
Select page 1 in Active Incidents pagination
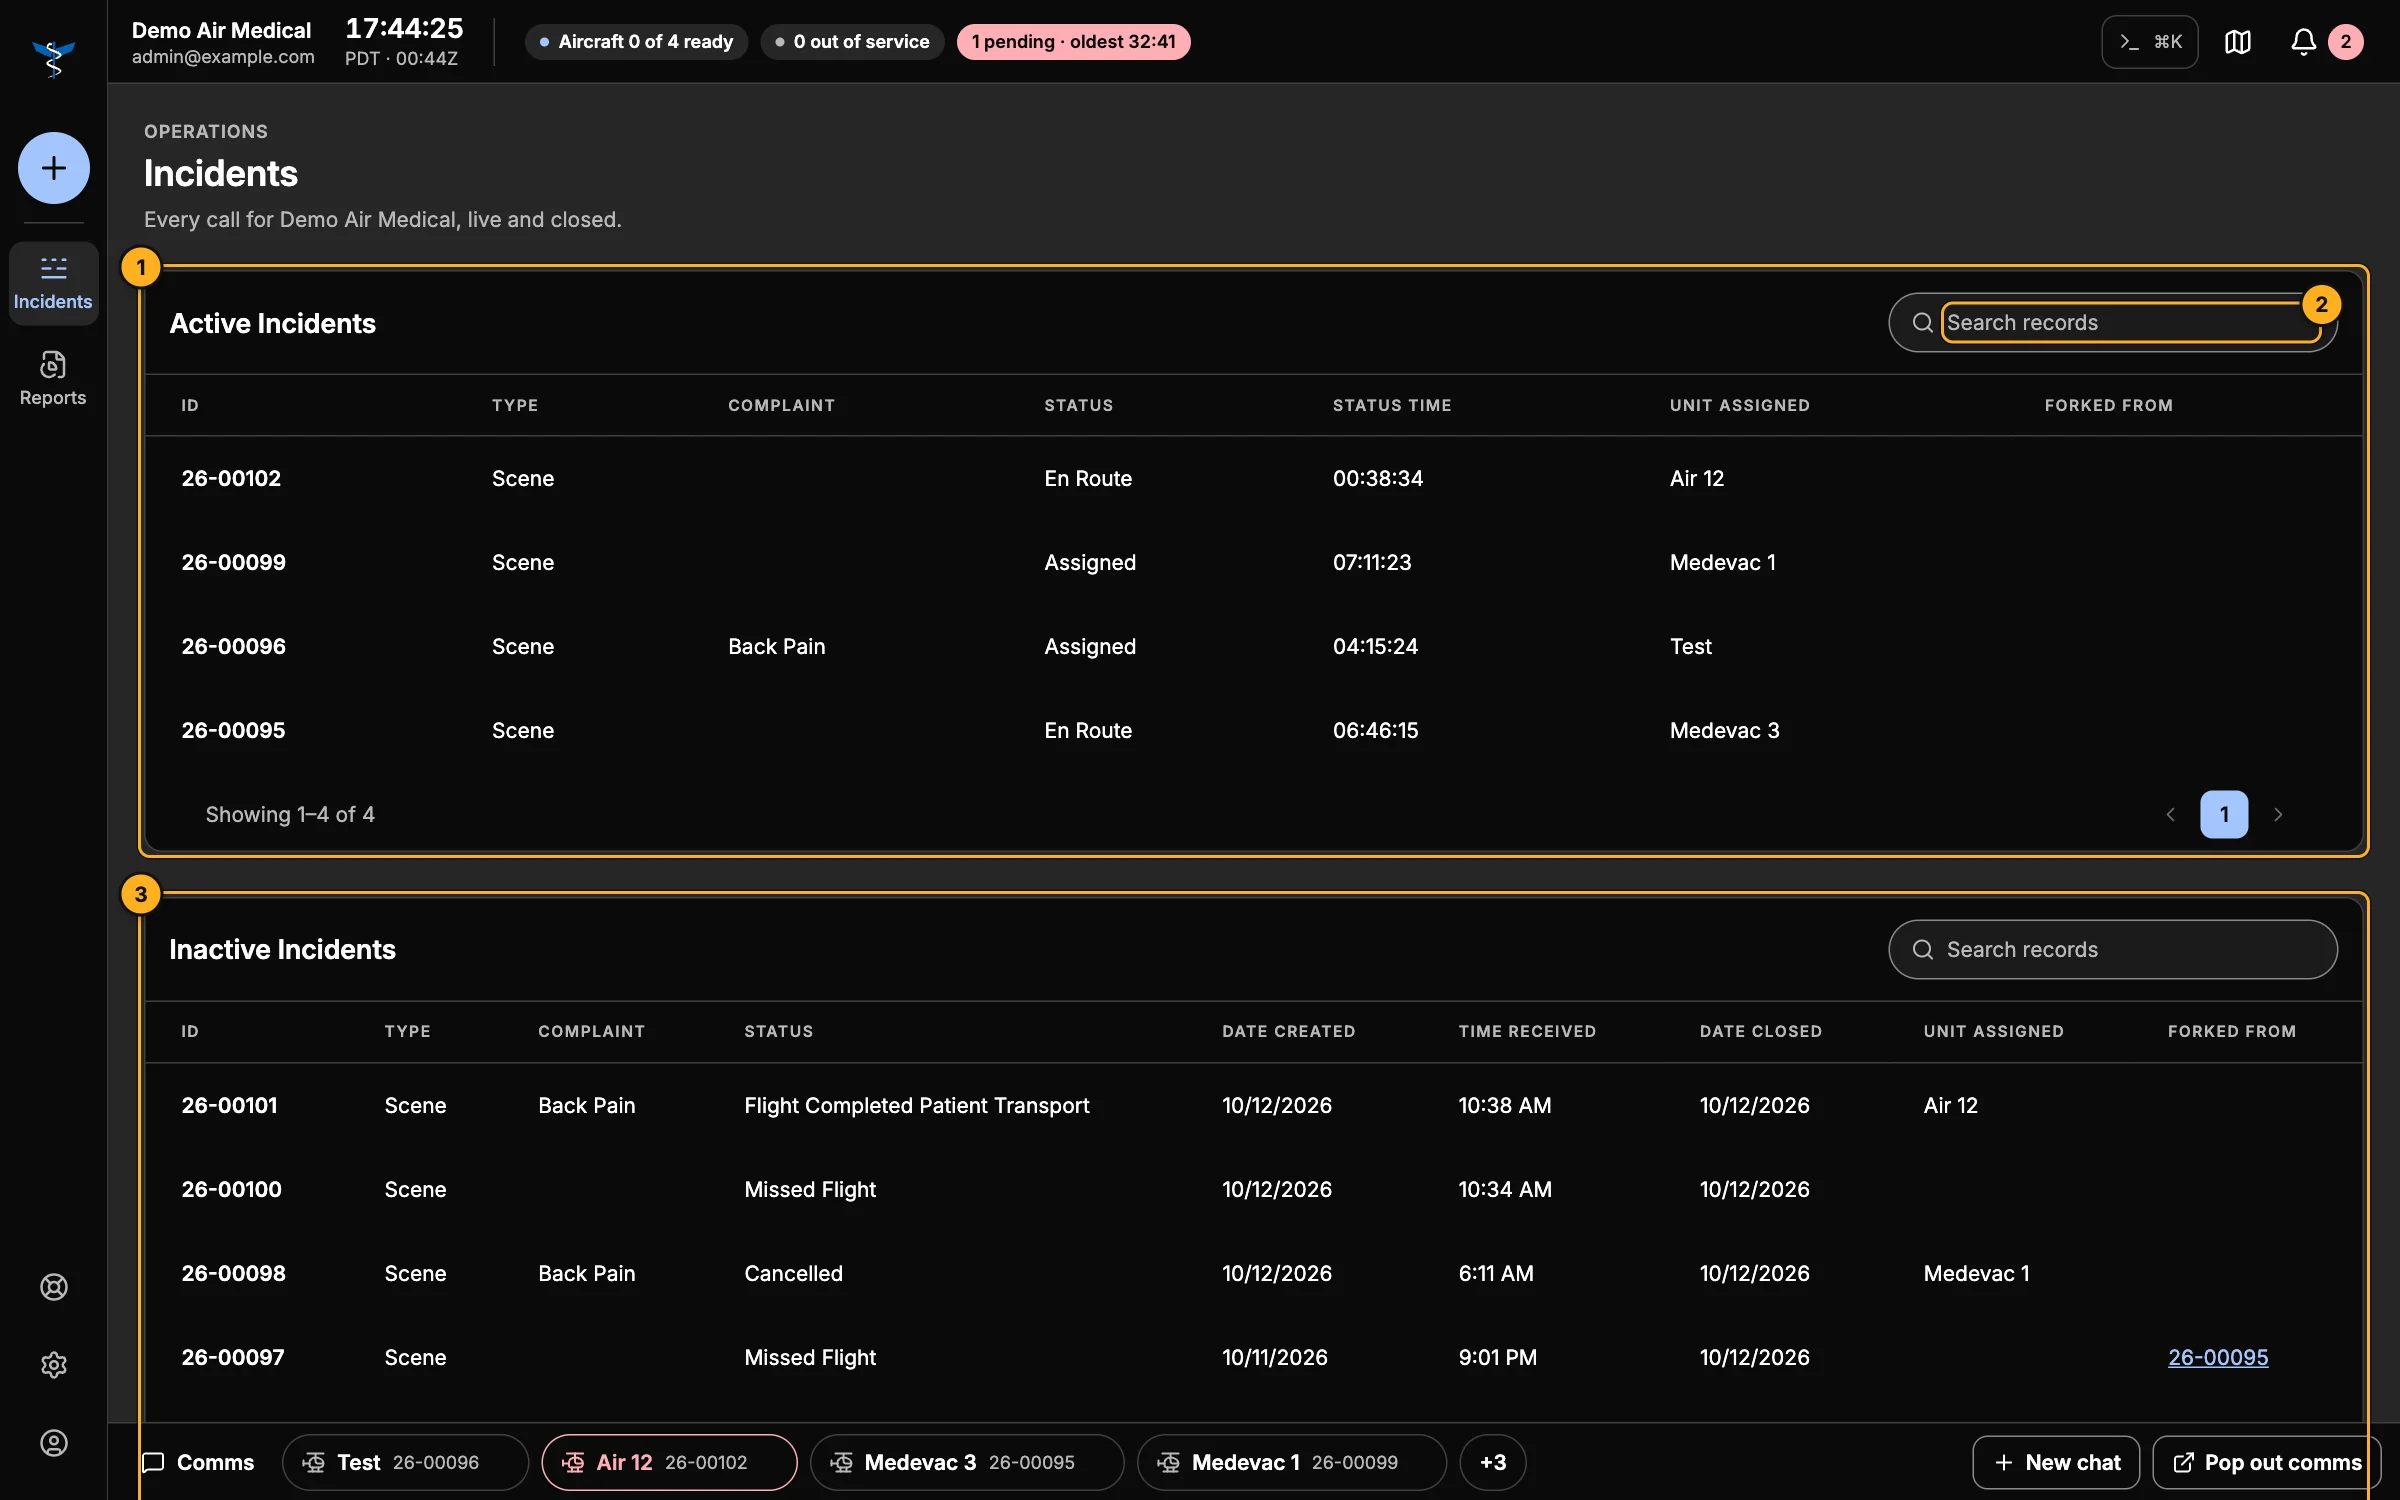[x=2224, y=815]
